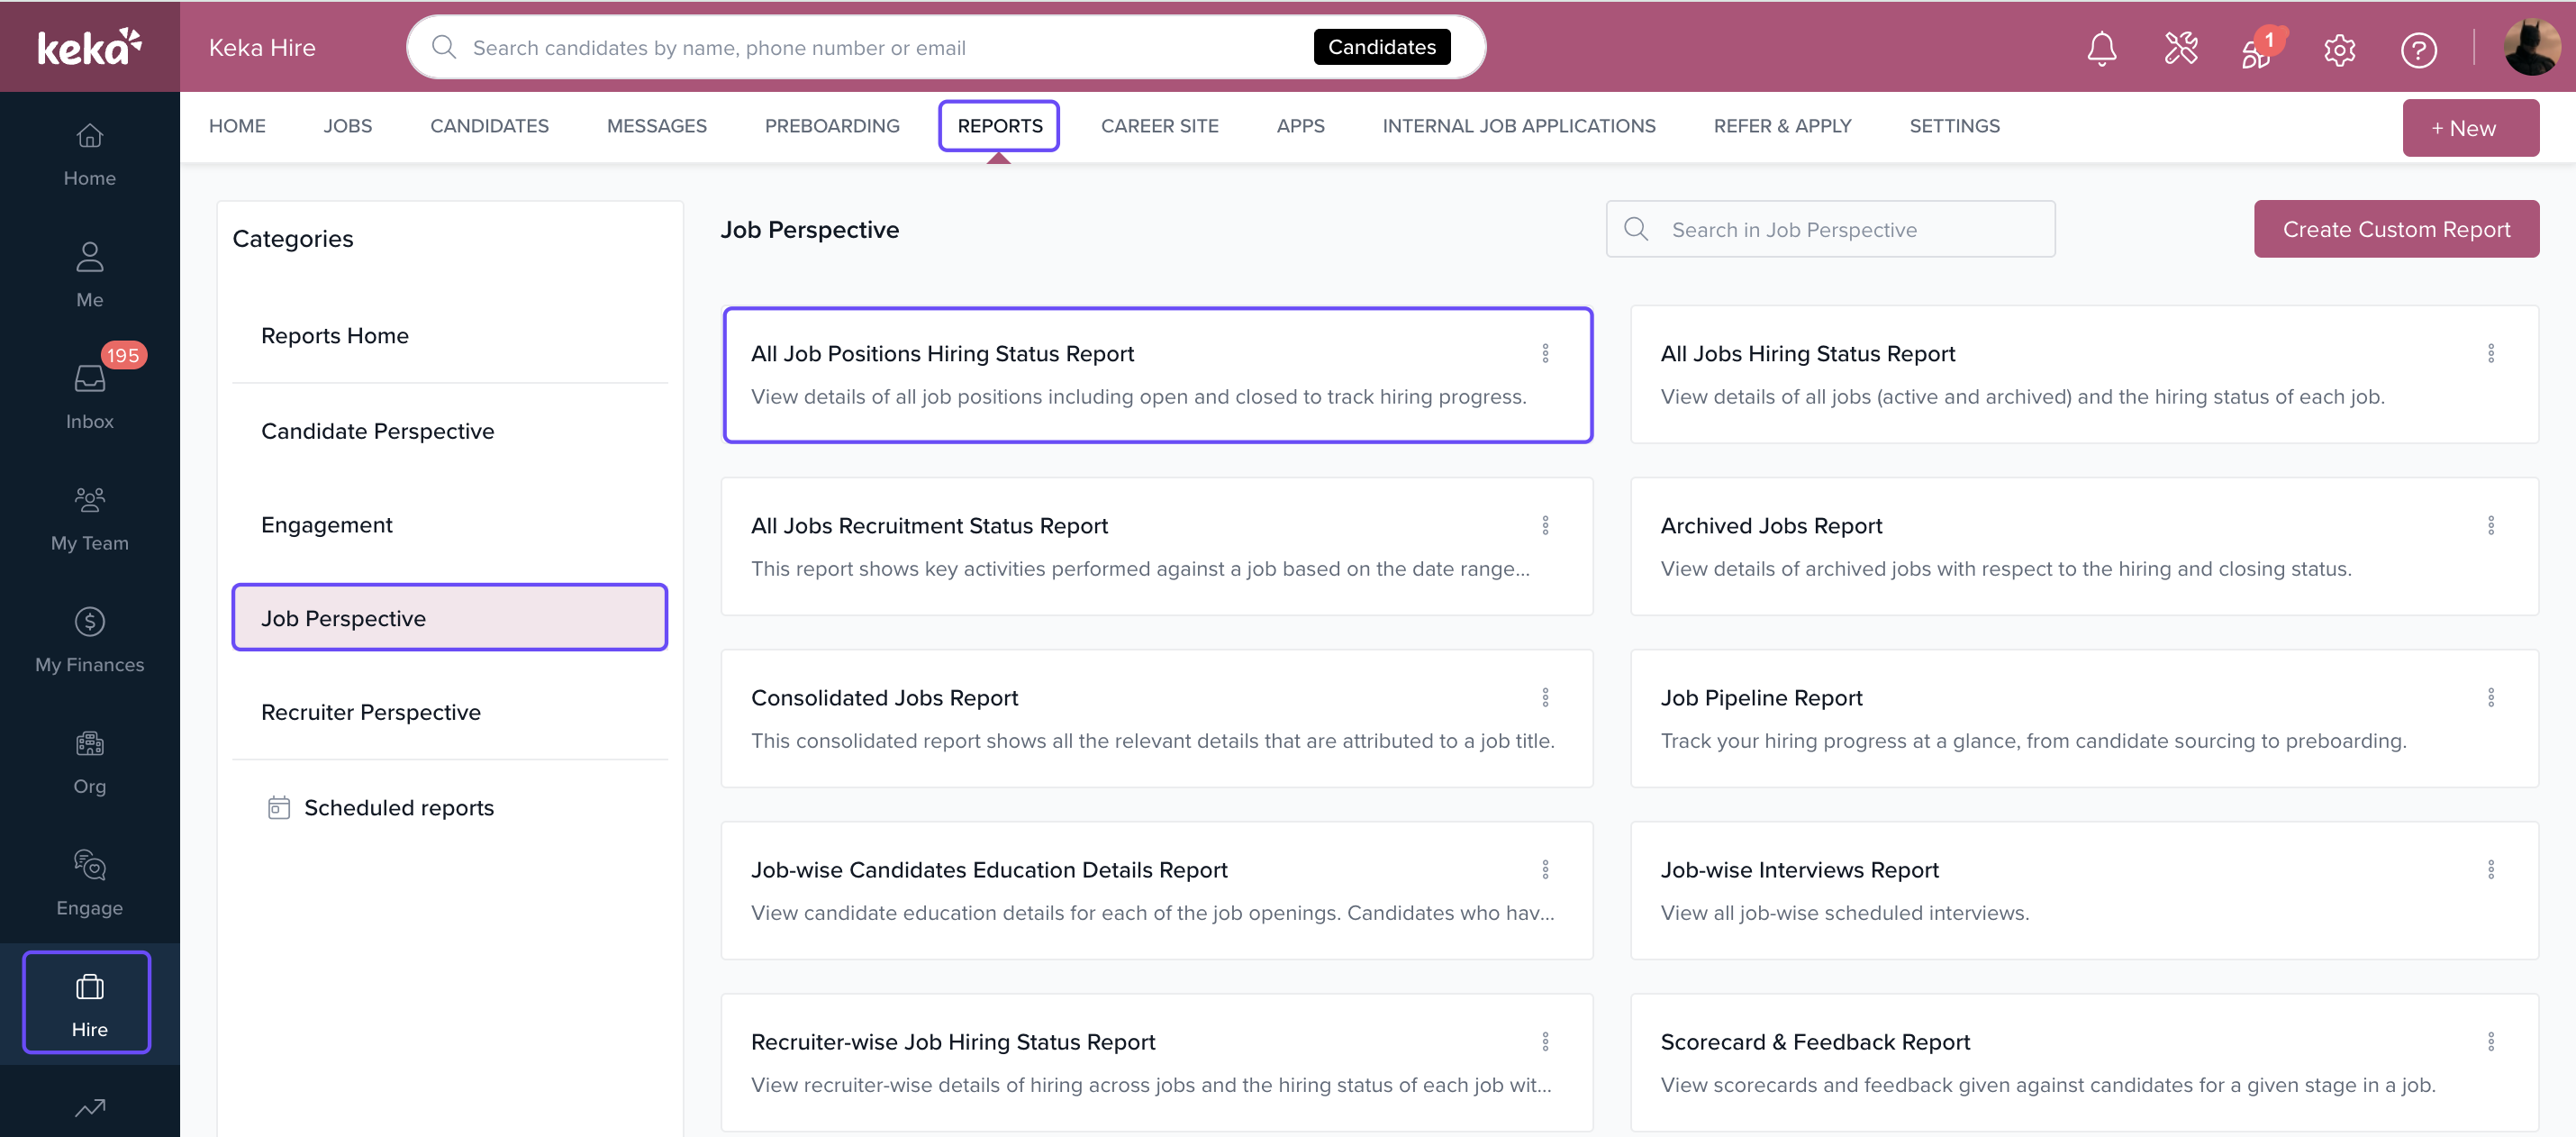Screen dimensions: 2576x1137
Task: Click the + New button
Action: (2469, 128)
